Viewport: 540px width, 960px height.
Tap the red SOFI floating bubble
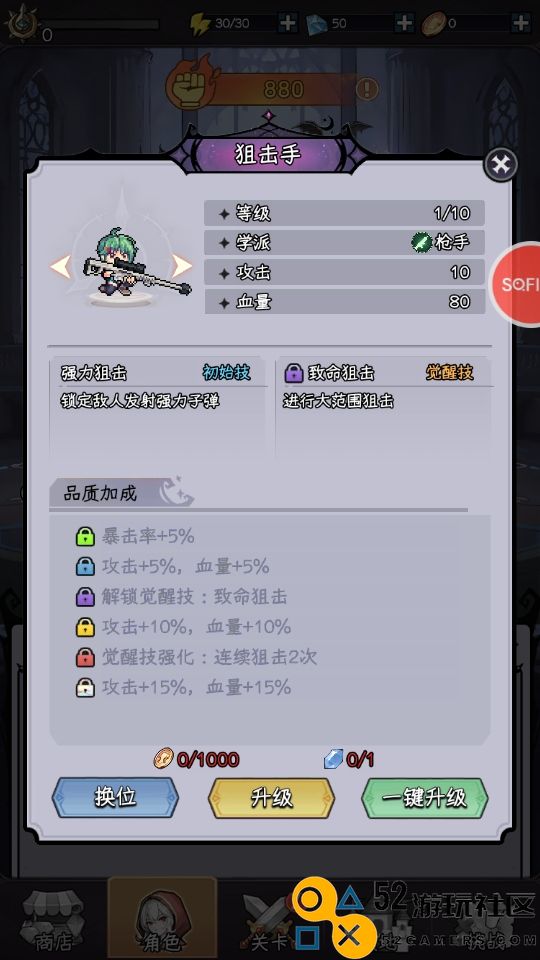(516, 285)
